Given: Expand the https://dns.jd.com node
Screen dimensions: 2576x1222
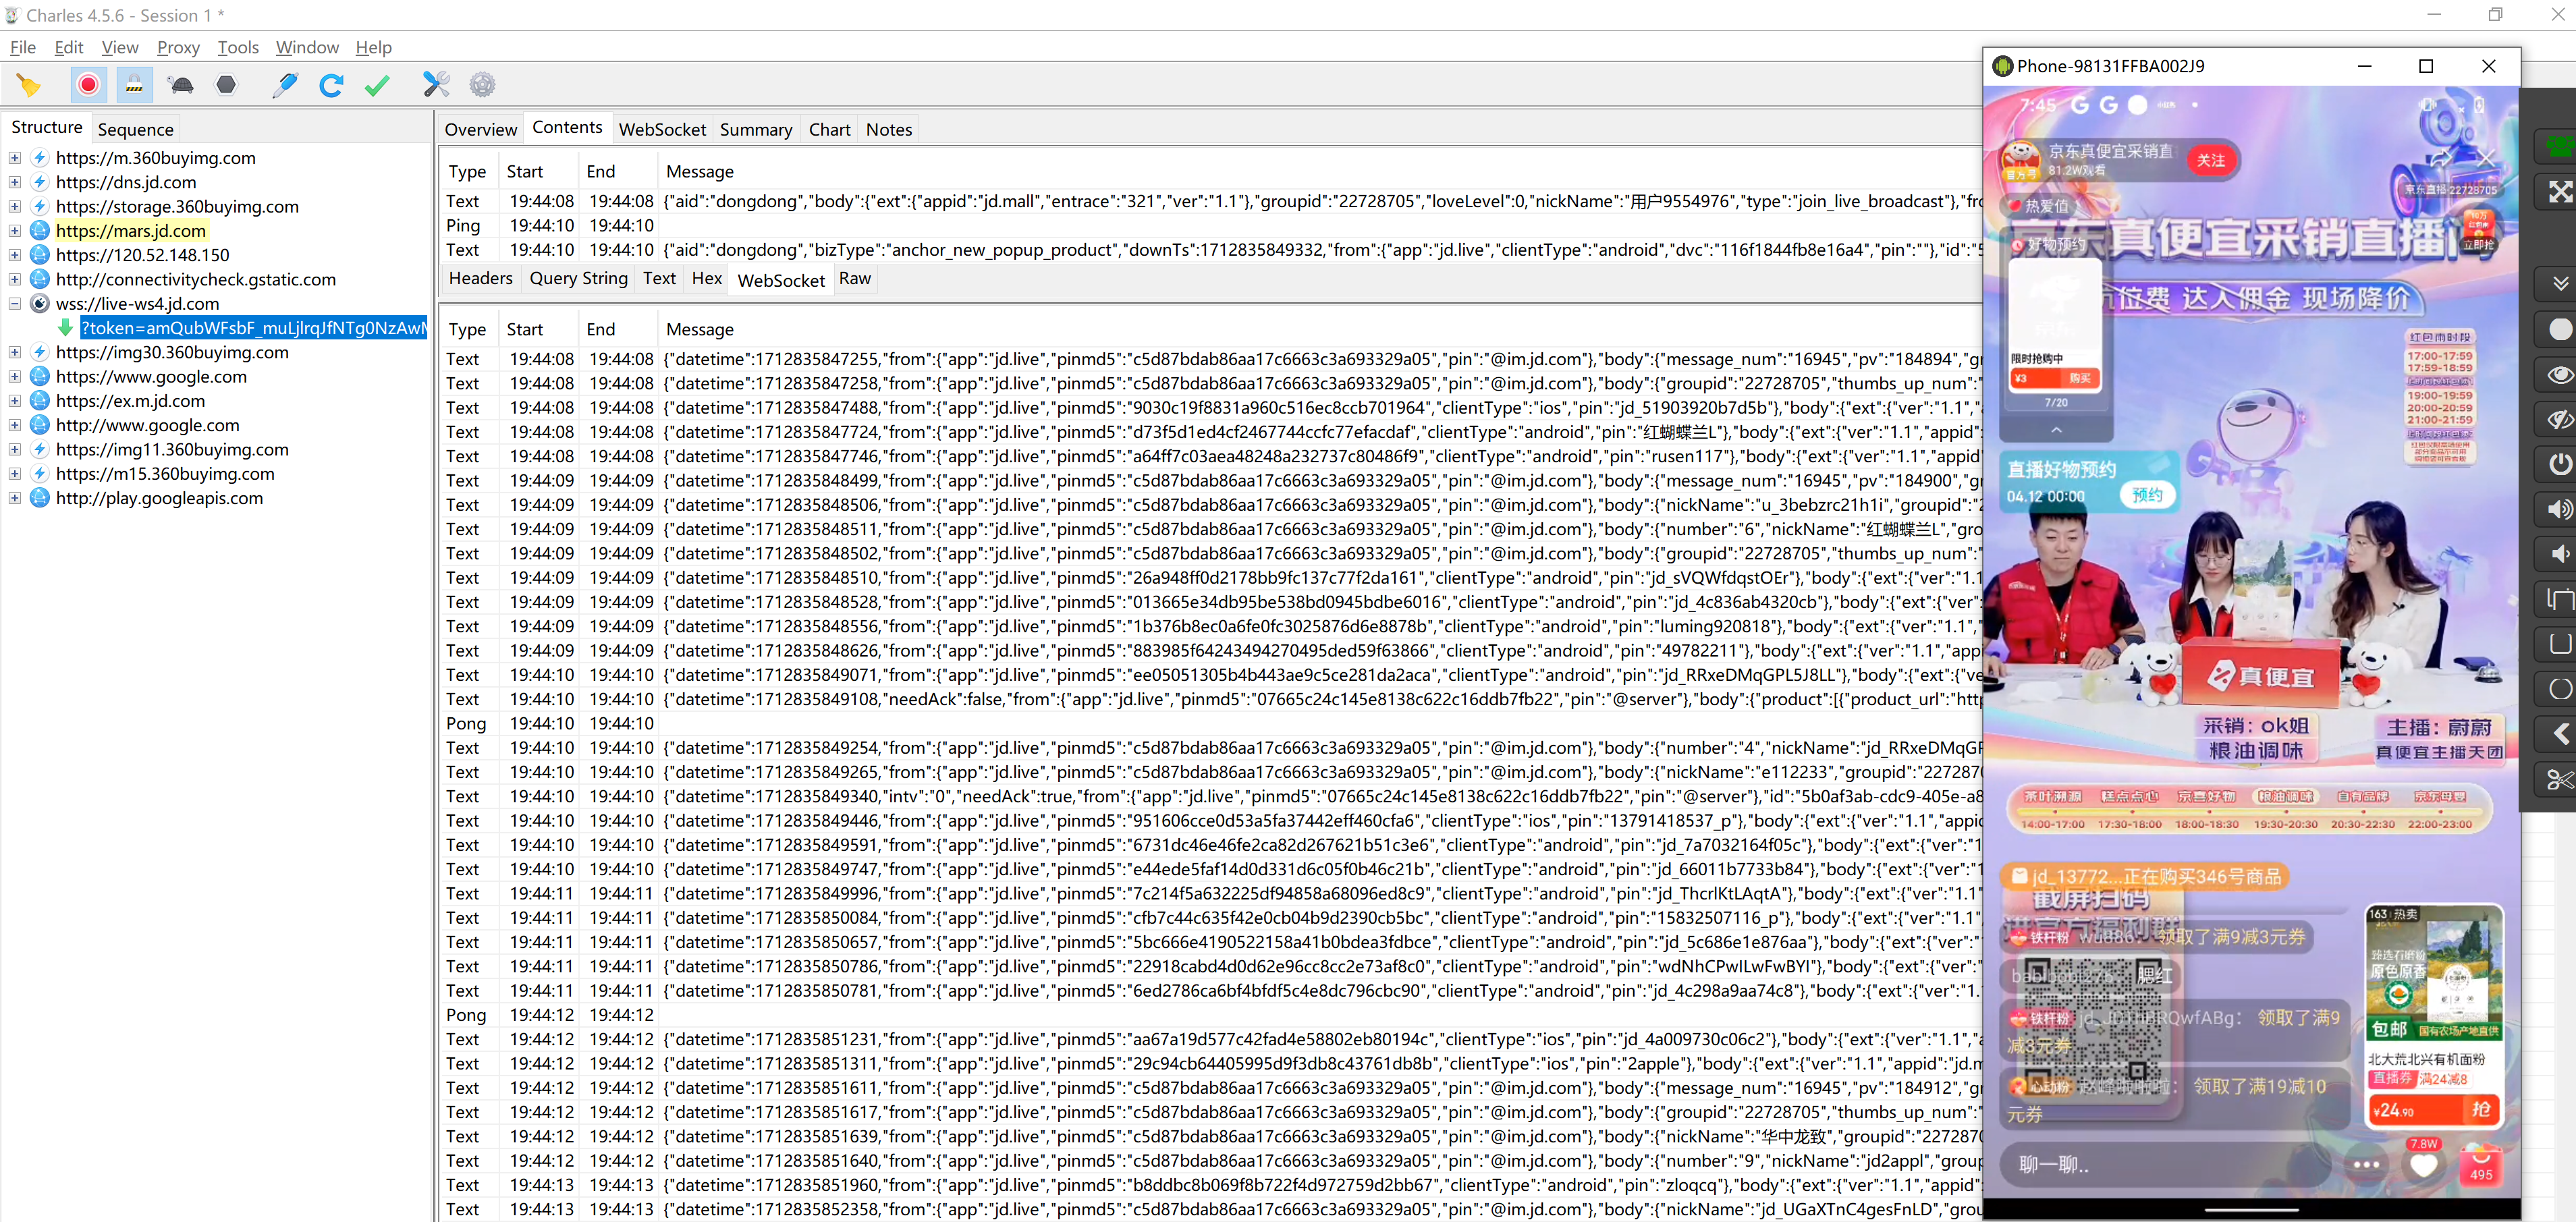Looking at the screenshot, I should click(15, 182).
